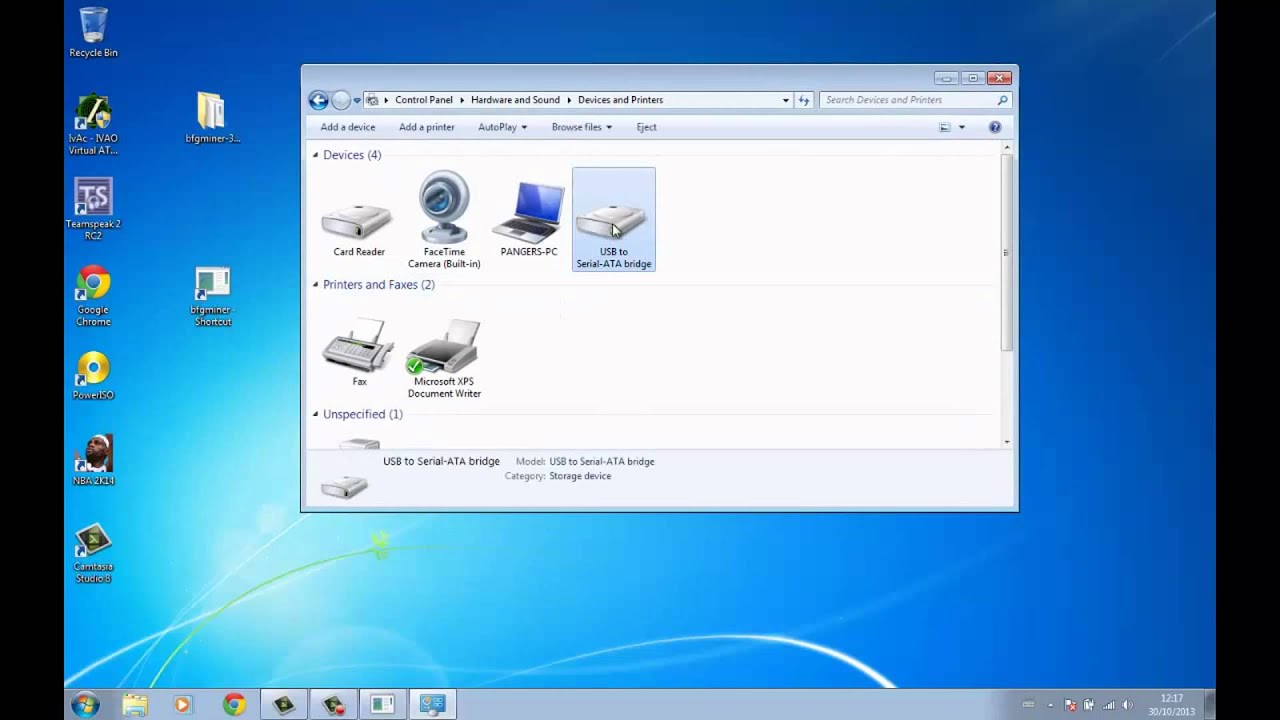Click scrollbar down arrow in device list
The image size is (1280, 720).
click(1007, 441)
